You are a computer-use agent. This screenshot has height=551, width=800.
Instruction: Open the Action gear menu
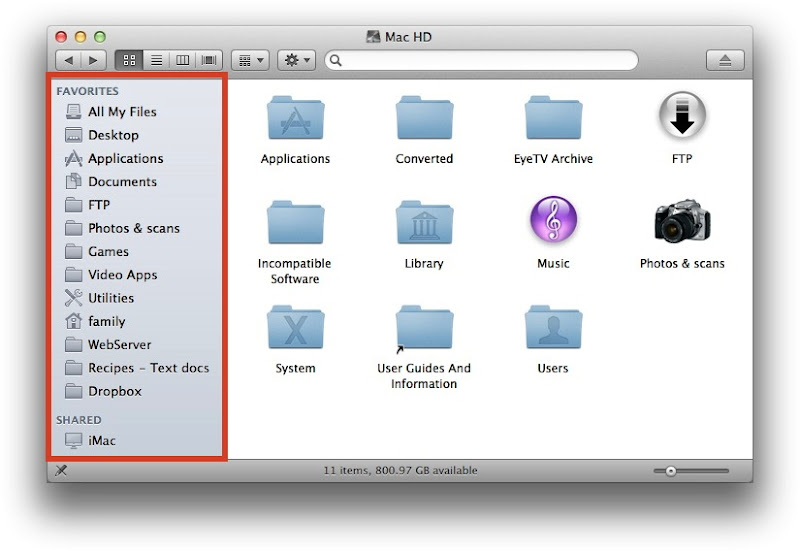point(296,60)
